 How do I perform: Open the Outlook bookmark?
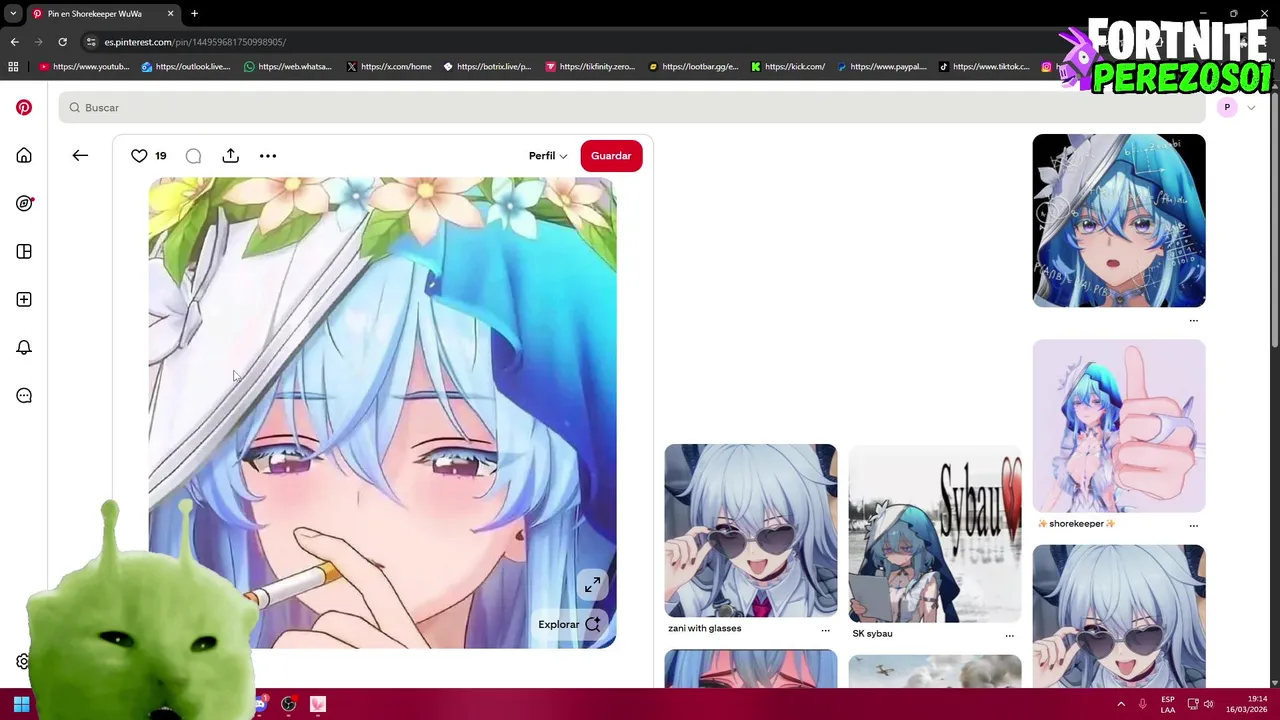pyautogui.click(x=186, y=67)
